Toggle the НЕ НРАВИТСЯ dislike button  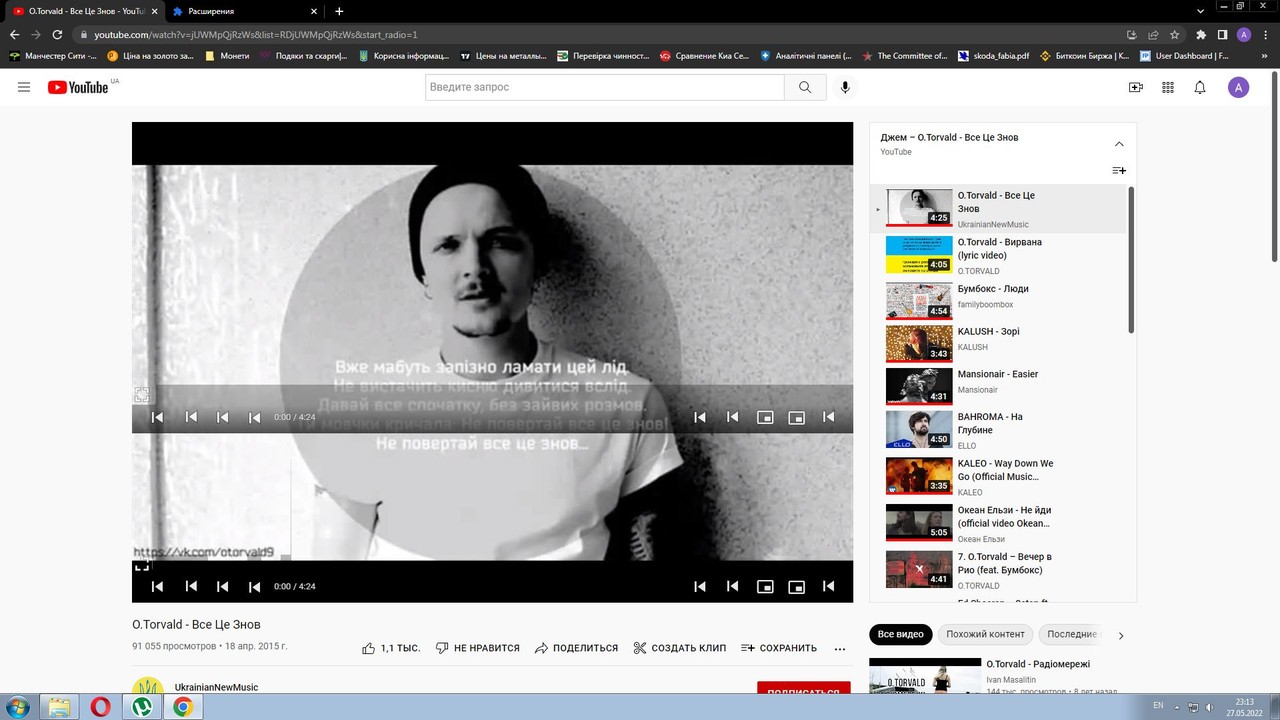point(478,648)
